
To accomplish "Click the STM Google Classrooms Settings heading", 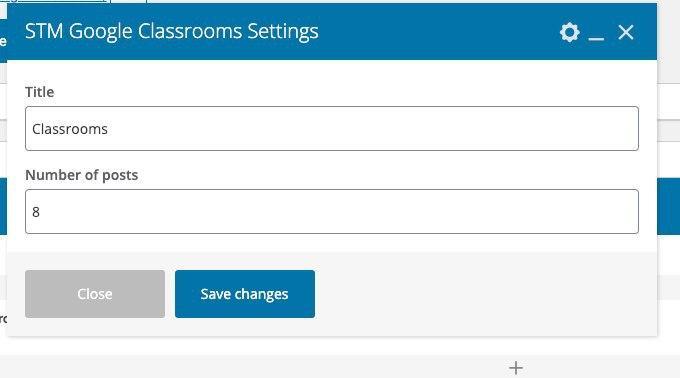I will (x=172, y=32).
